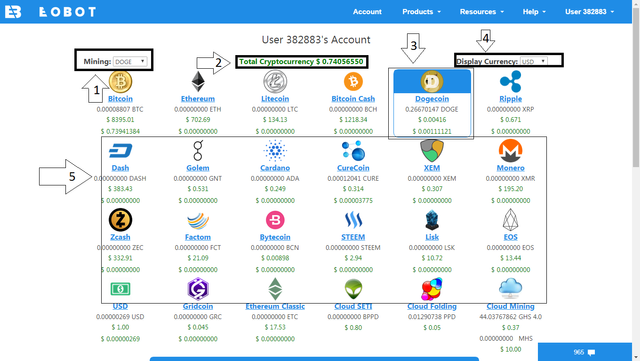The height and width of the screenshot is (361, 640).
Task: Open the Zcash link
Action: (x=120, y=237)
